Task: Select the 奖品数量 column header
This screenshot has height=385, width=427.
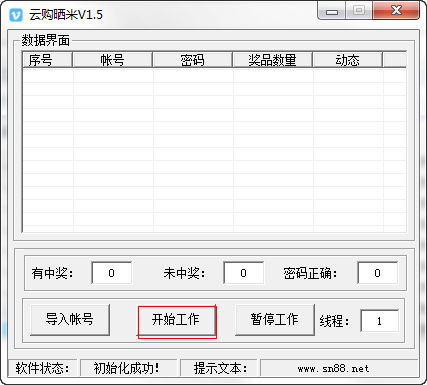Action: (x=272, y=60)
